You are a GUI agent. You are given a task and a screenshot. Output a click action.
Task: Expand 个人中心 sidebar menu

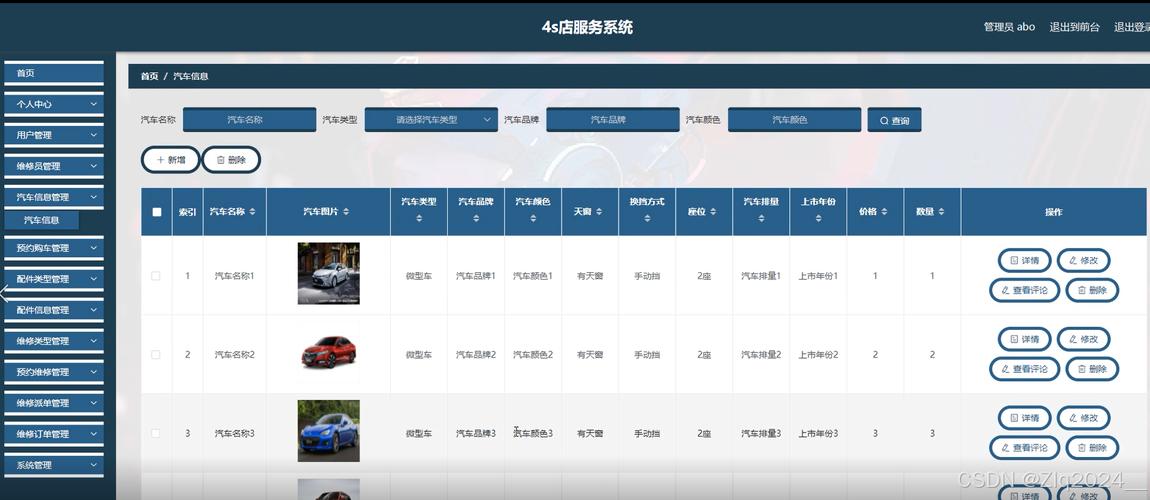(x=54, y=104)
